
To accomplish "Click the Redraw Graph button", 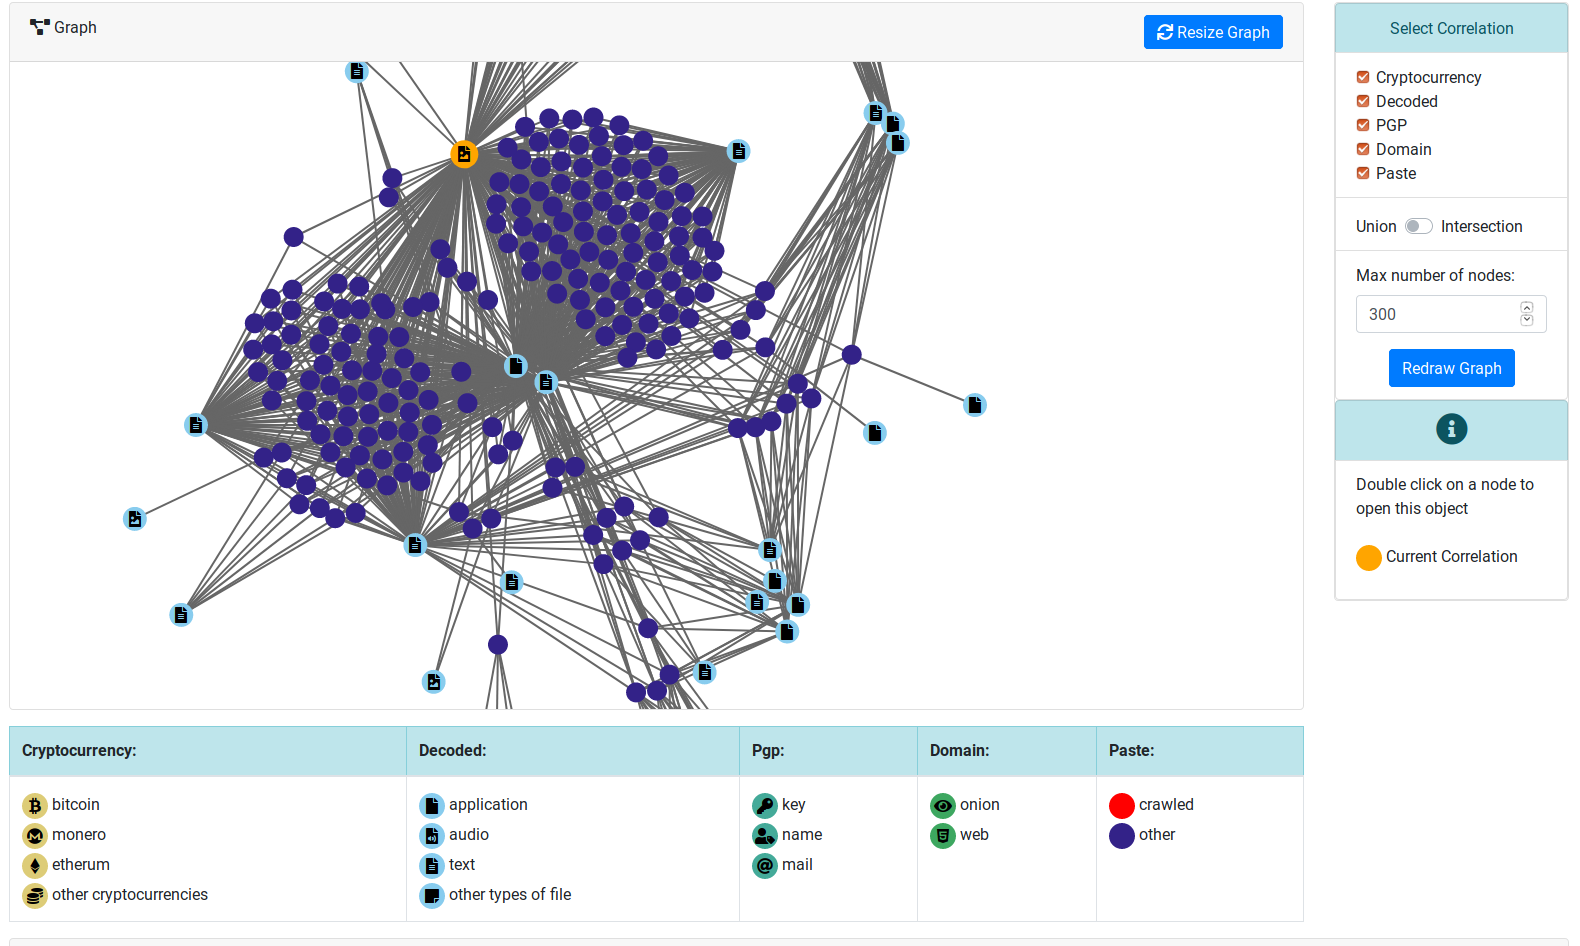I will [x=1451, y=368].
